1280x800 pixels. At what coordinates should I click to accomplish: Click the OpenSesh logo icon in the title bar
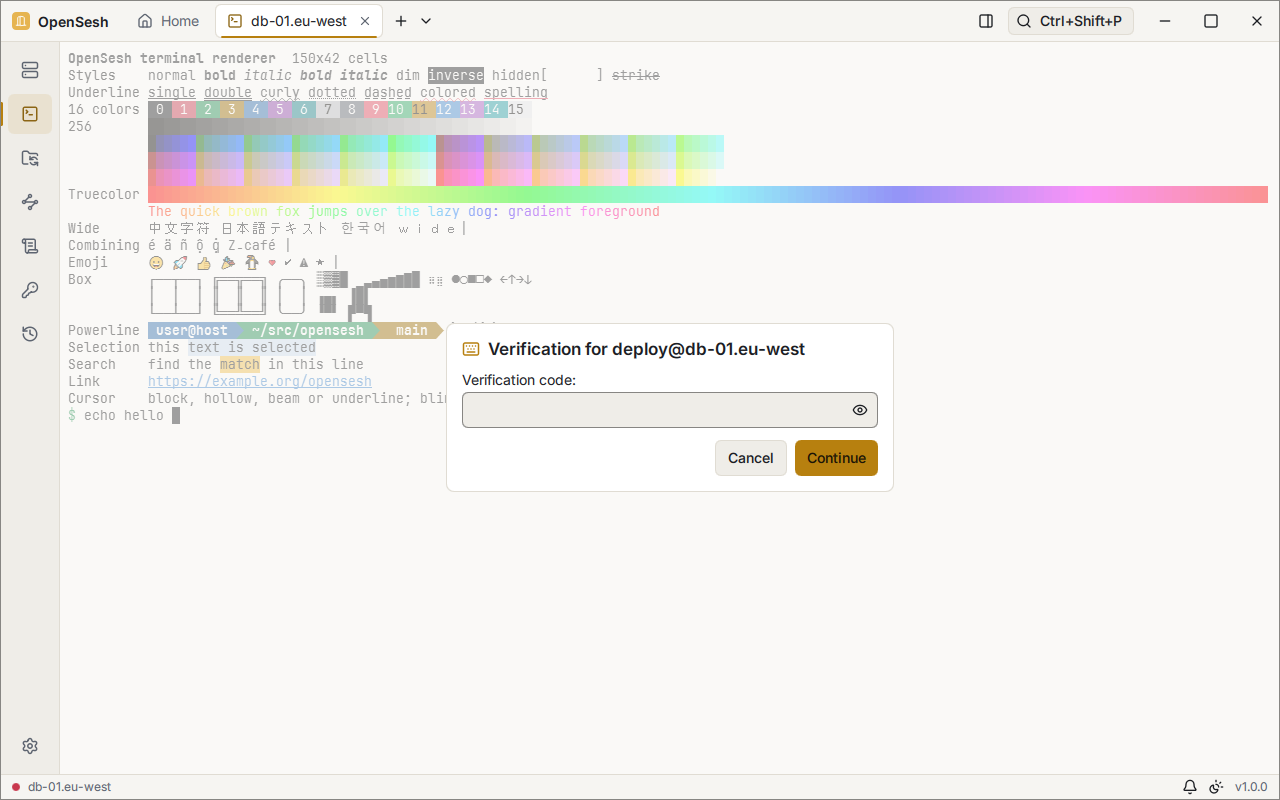[21, 21]
